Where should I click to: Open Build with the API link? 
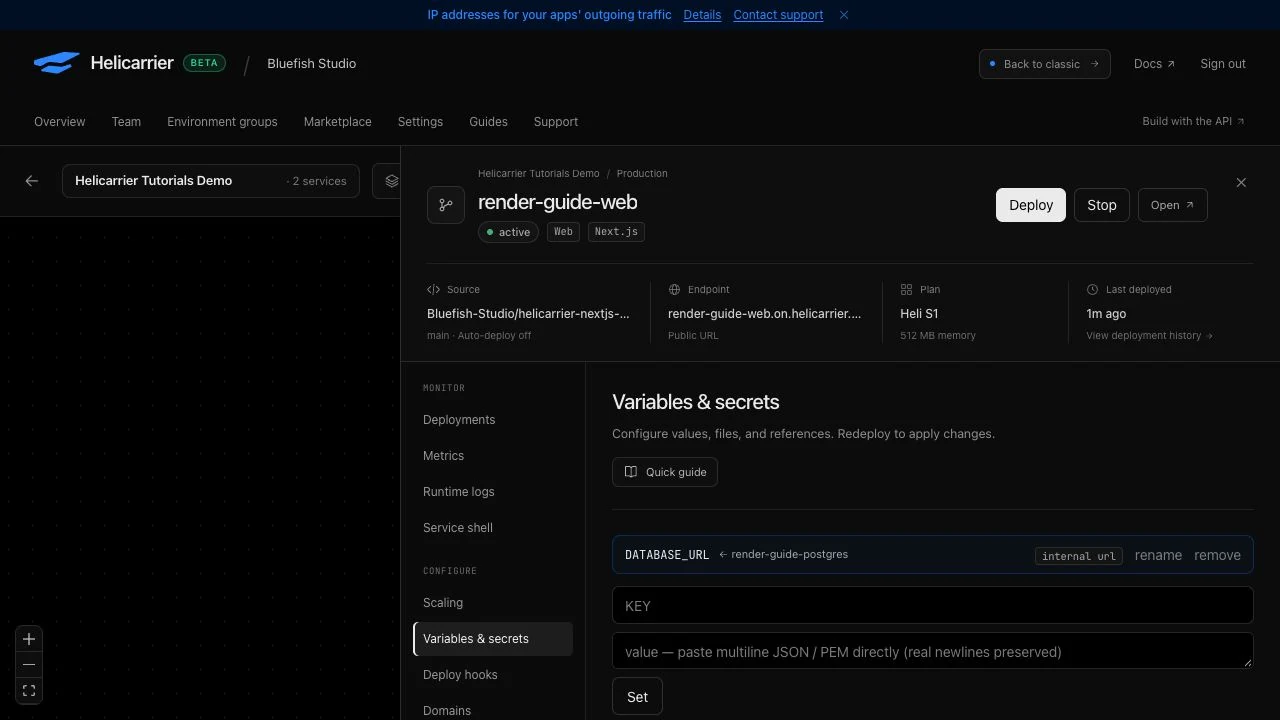(x=1193, y=122)
